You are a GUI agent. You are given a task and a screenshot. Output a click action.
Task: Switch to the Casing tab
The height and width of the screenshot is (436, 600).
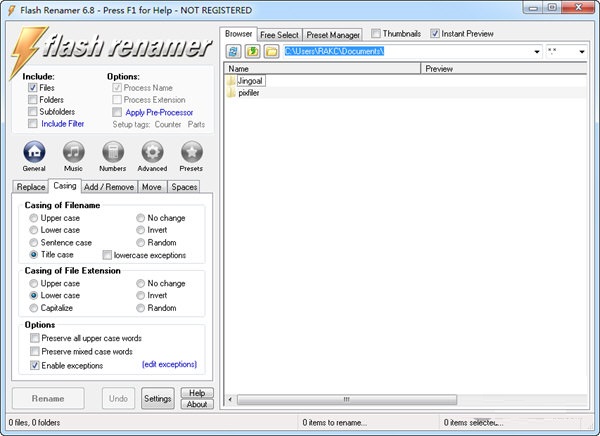tap(65, 186)
